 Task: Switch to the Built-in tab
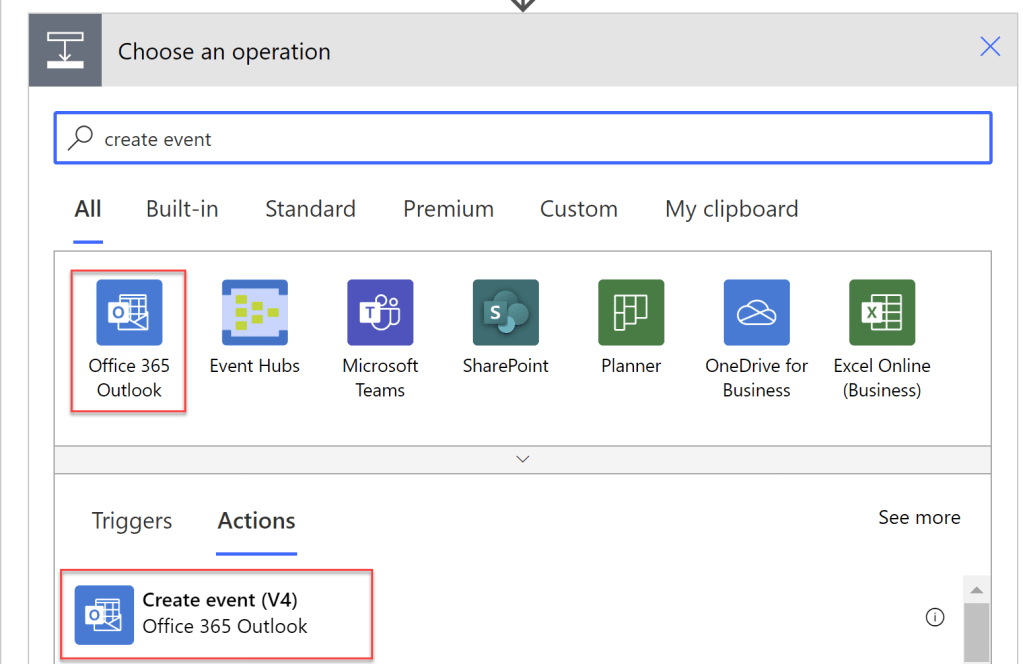[181, 209]
